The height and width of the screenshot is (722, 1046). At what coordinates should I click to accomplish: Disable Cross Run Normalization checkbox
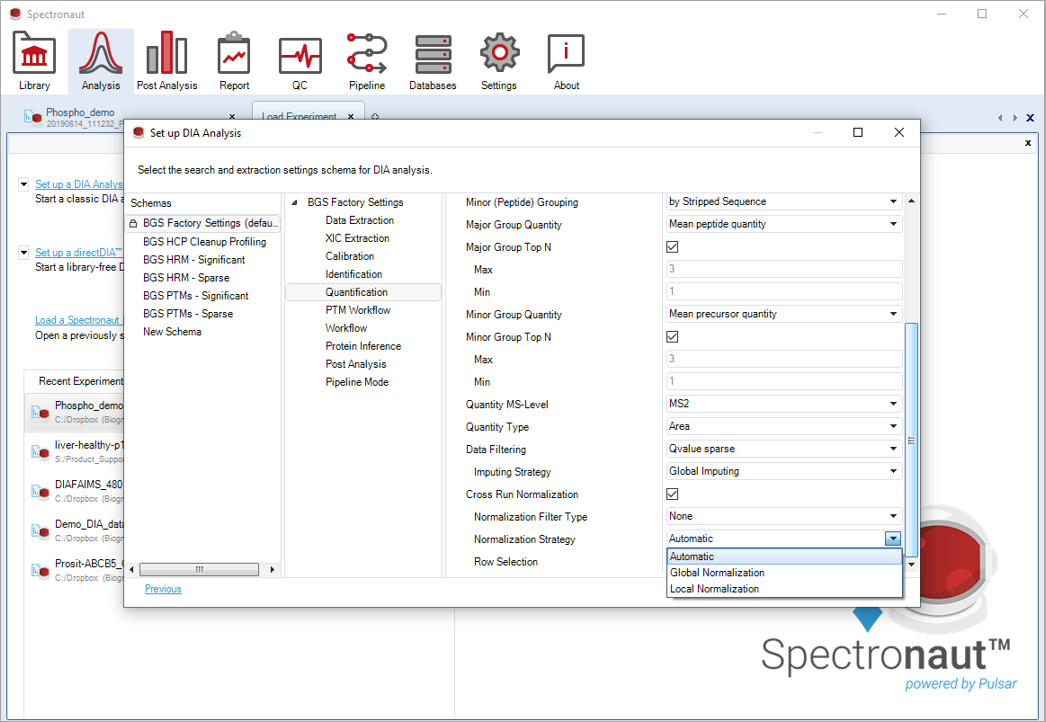click(672, 494)
